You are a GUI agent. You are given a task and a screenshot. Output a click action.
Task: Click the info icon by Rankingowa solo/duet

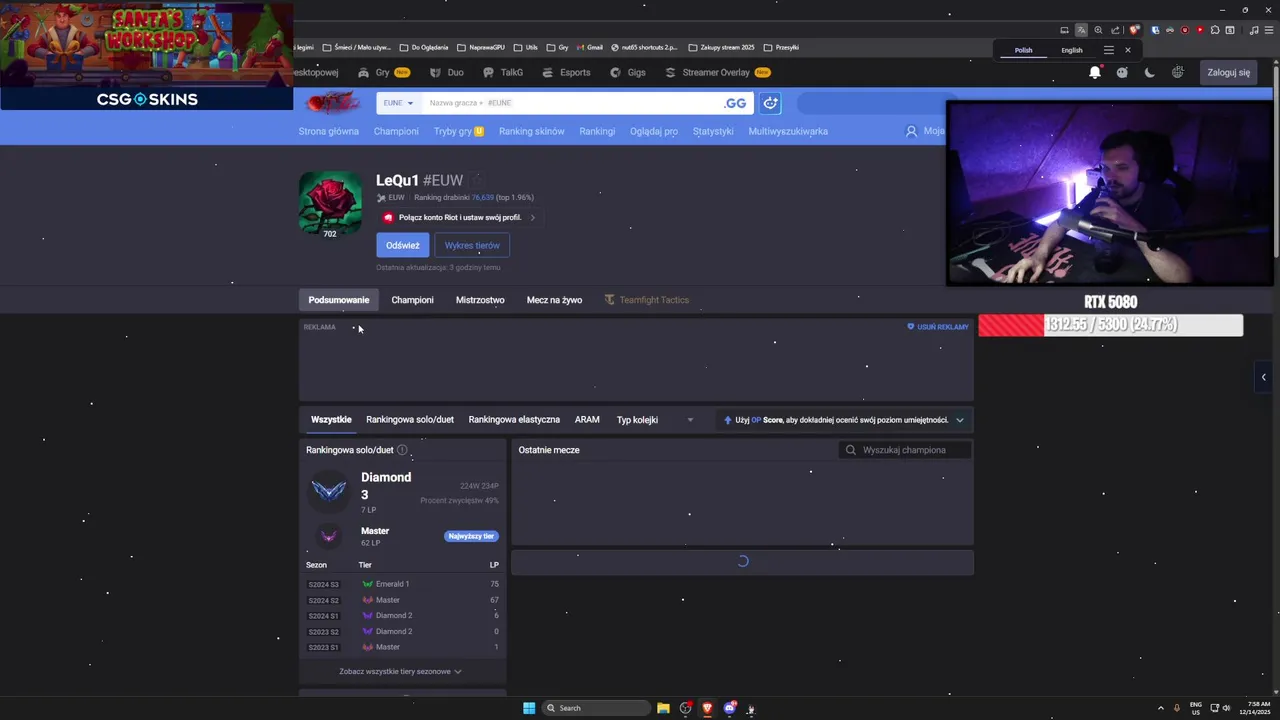402,450
